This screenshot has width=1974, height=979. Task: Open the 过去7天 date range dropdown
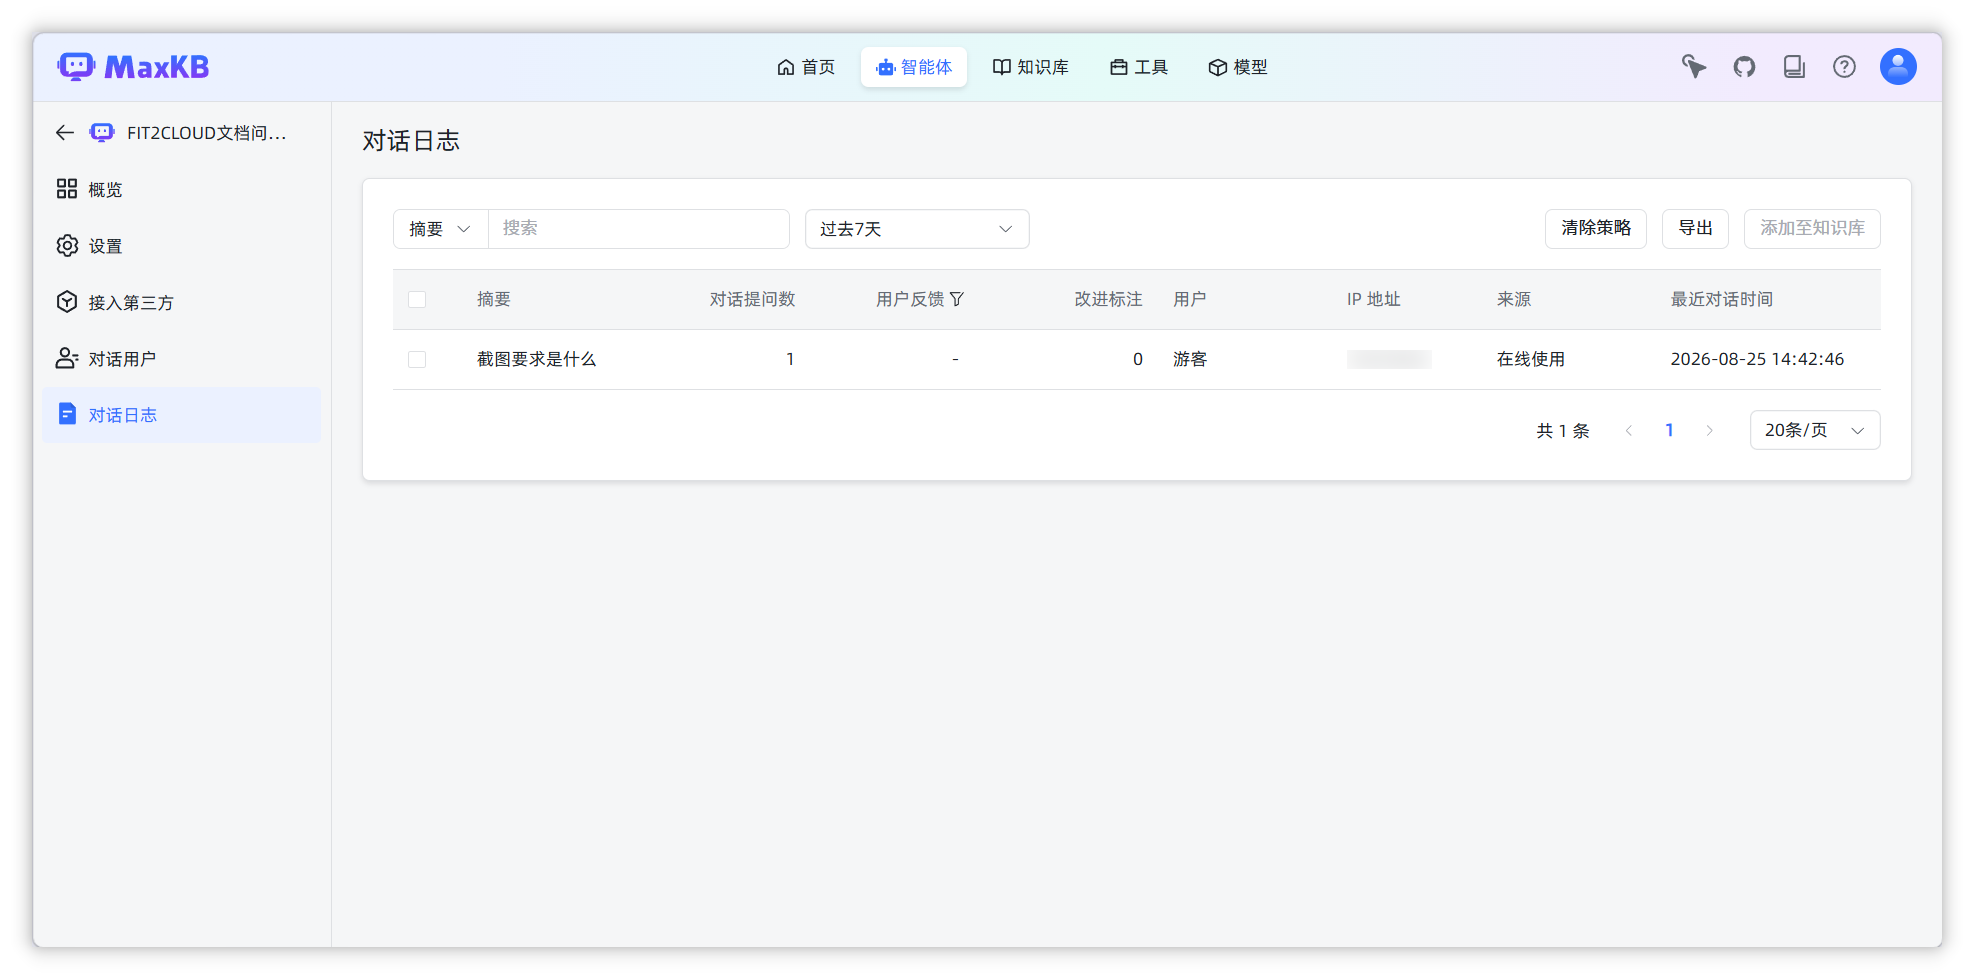tap(917, 229)
